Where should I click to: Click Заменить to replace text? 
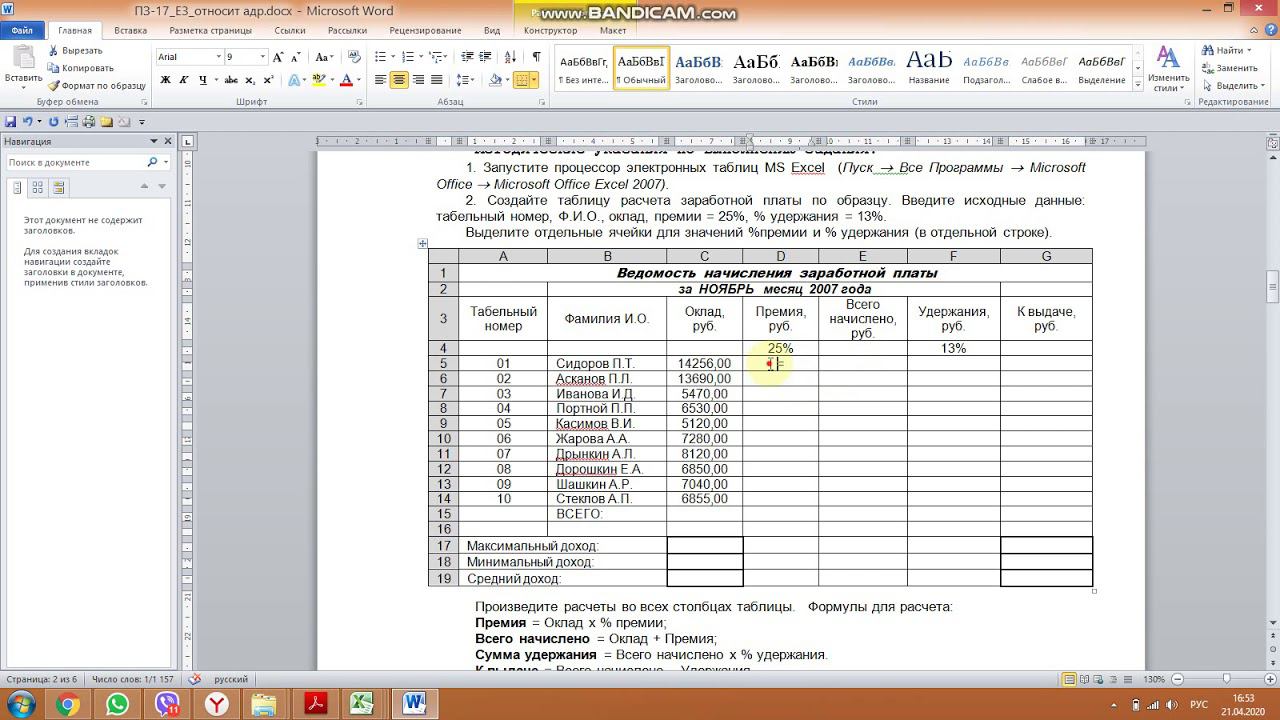click(x=1229, y=68)
